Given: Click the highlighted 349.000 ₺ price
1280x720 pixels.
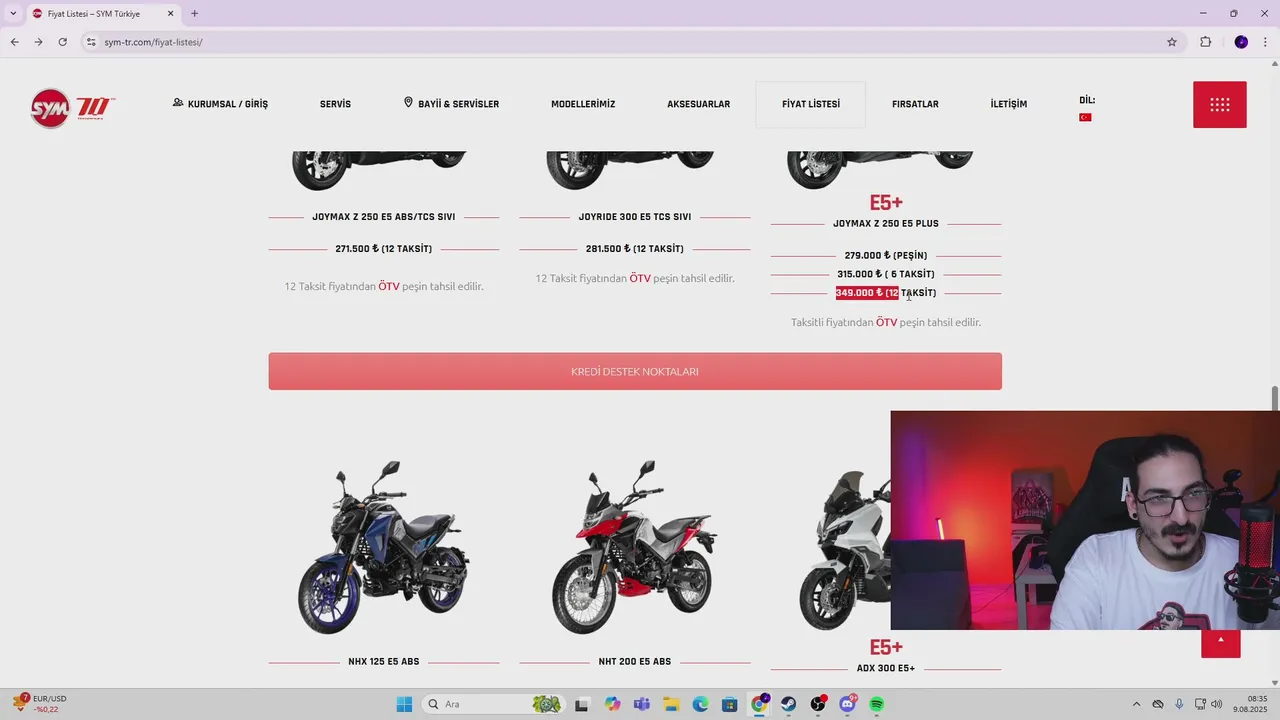Looking at the screenshot, I should (867, 293).
